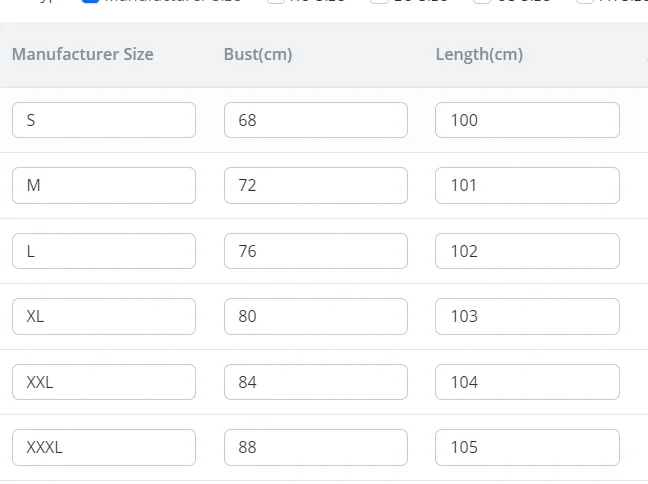The height and width of the screenshot is (484, 648).
Task: Focus the bust field with value 68
Action: coord(316,120)
